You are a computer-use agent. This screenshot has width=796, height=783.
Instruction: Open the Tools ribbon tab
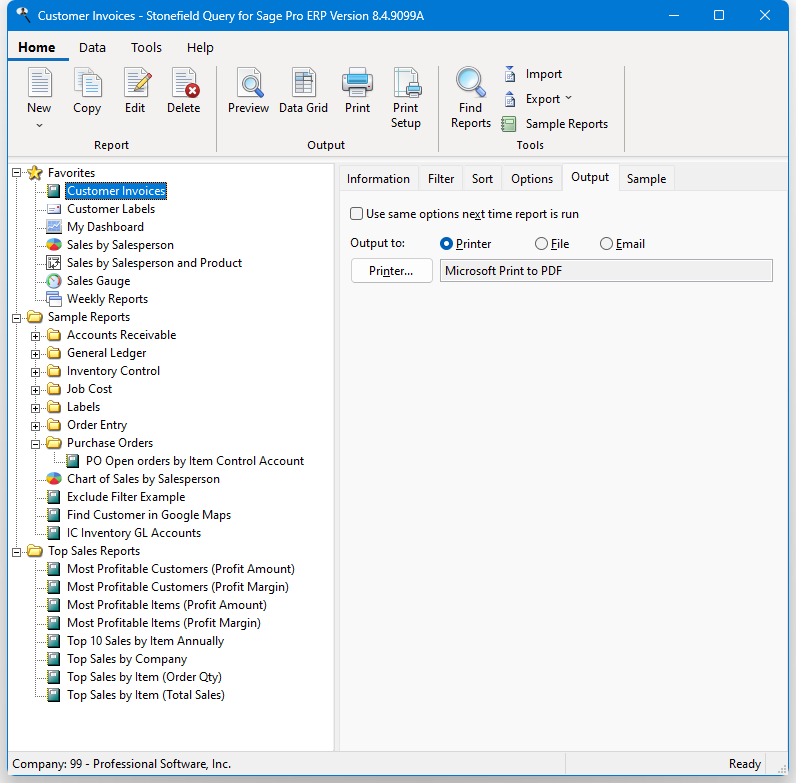point(146,48)
